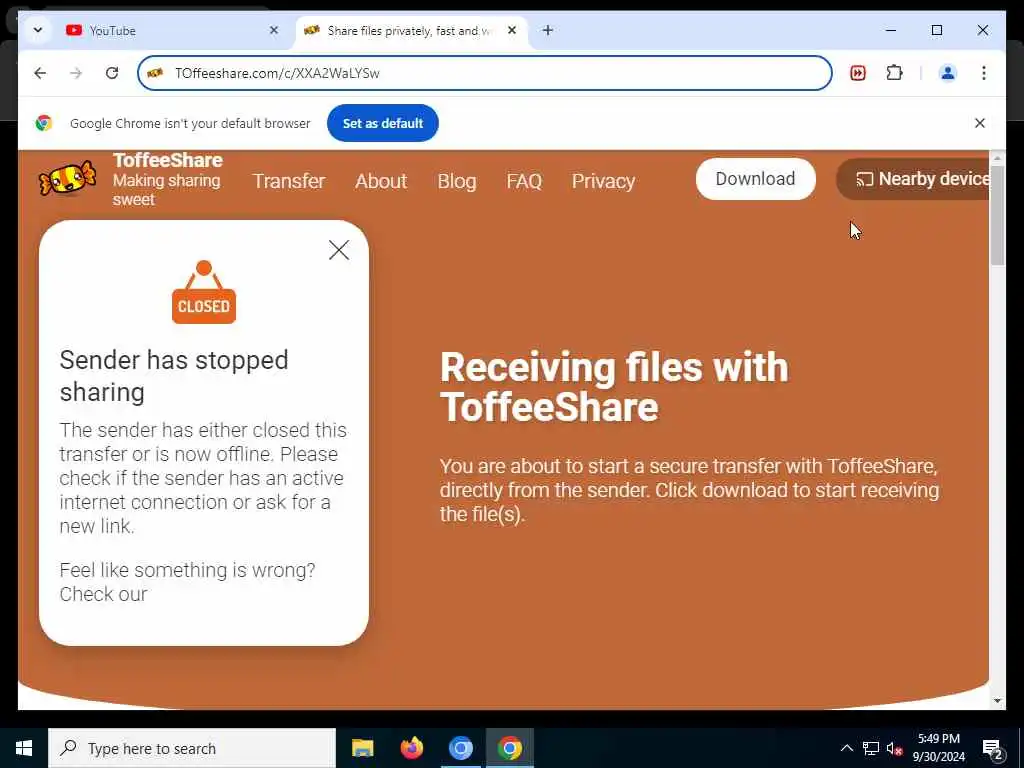Click the ToffeeShare brand name text
The width and height of the screenshot is (1024, 768).
point(168,160)
